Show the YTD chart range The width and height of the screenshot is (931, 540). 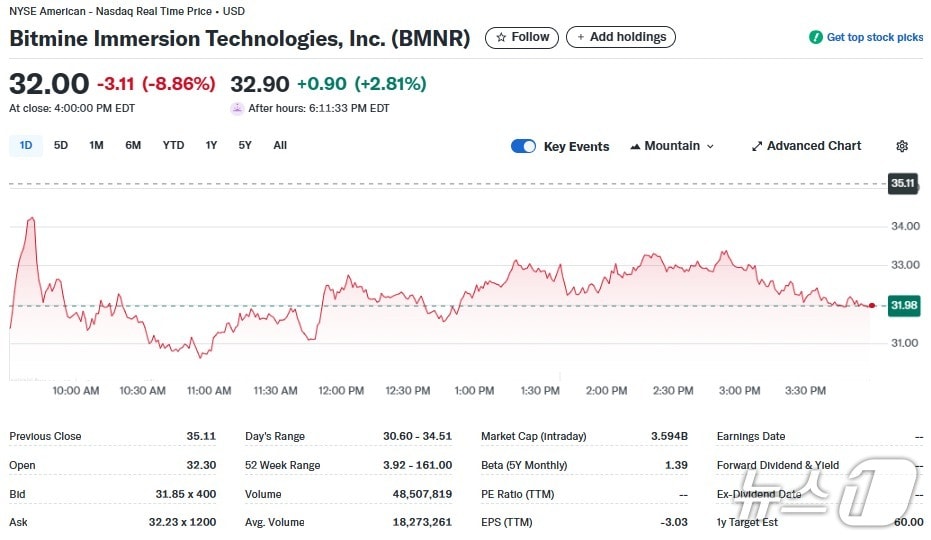173,145
